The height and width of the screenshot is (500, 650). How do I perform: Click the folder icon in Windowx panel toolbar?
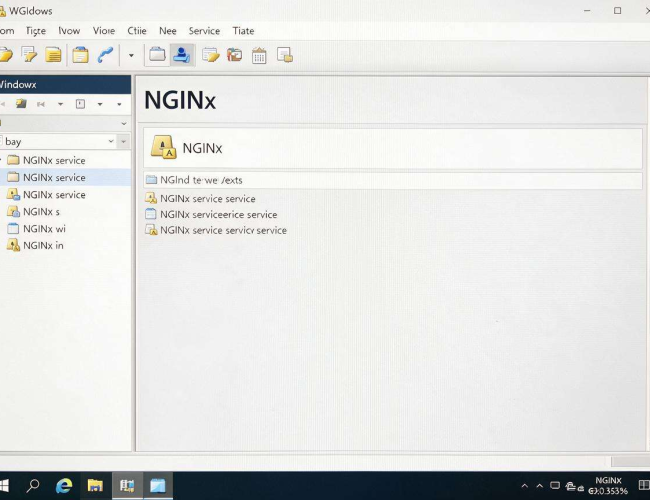pos(21,104)
